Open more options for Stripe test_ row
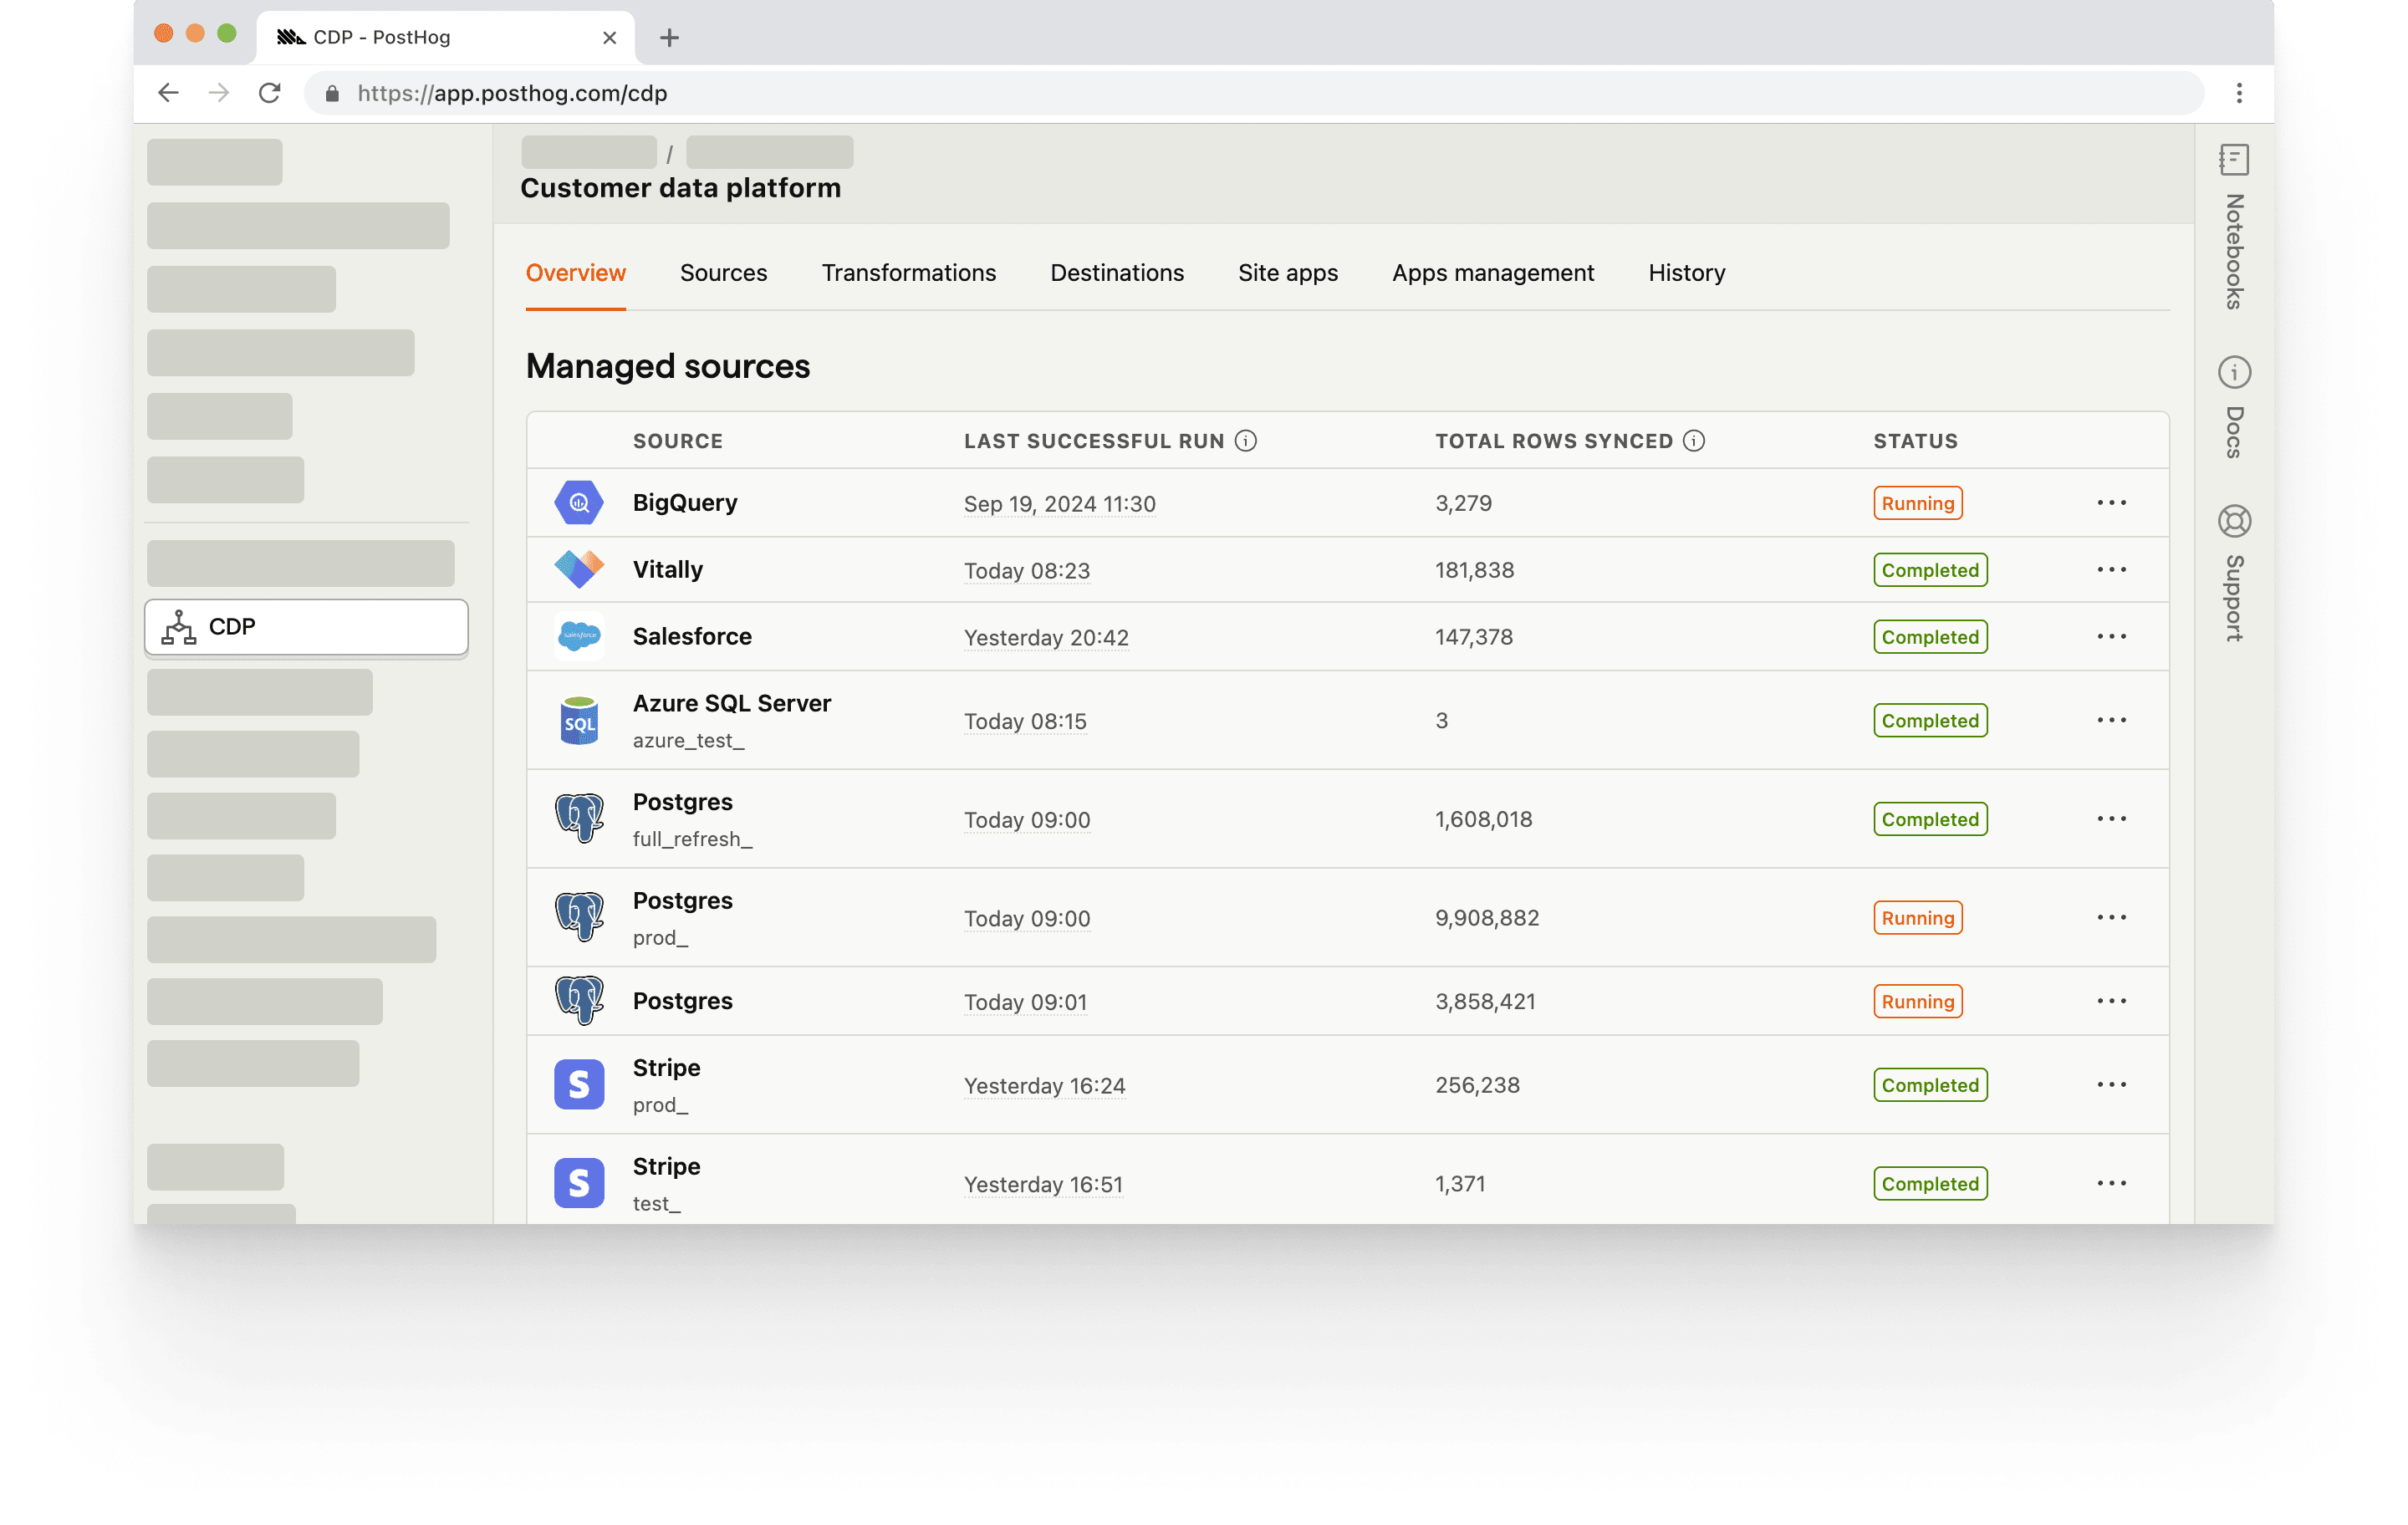Screen dimensions: 2408x1525 (2111, 1183)
